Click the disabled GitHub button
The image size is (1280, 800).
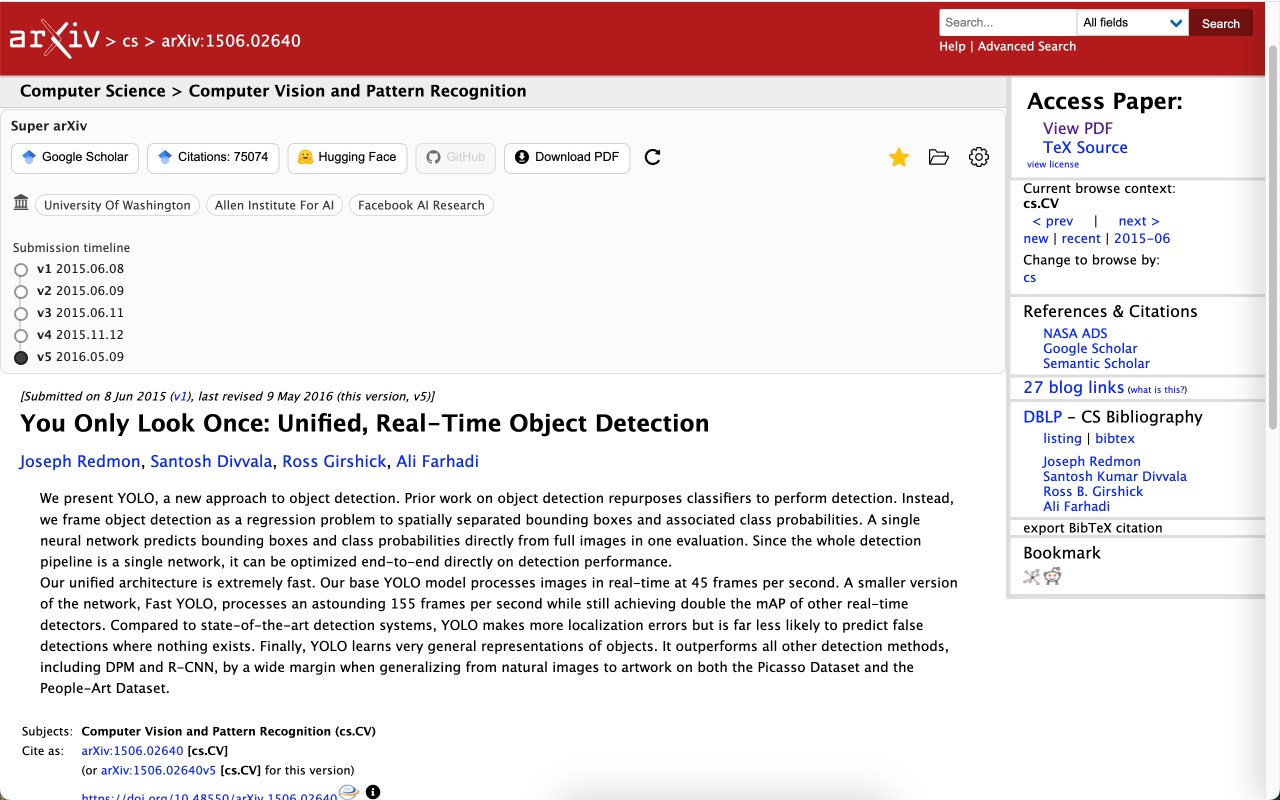[x=456, y=157]
